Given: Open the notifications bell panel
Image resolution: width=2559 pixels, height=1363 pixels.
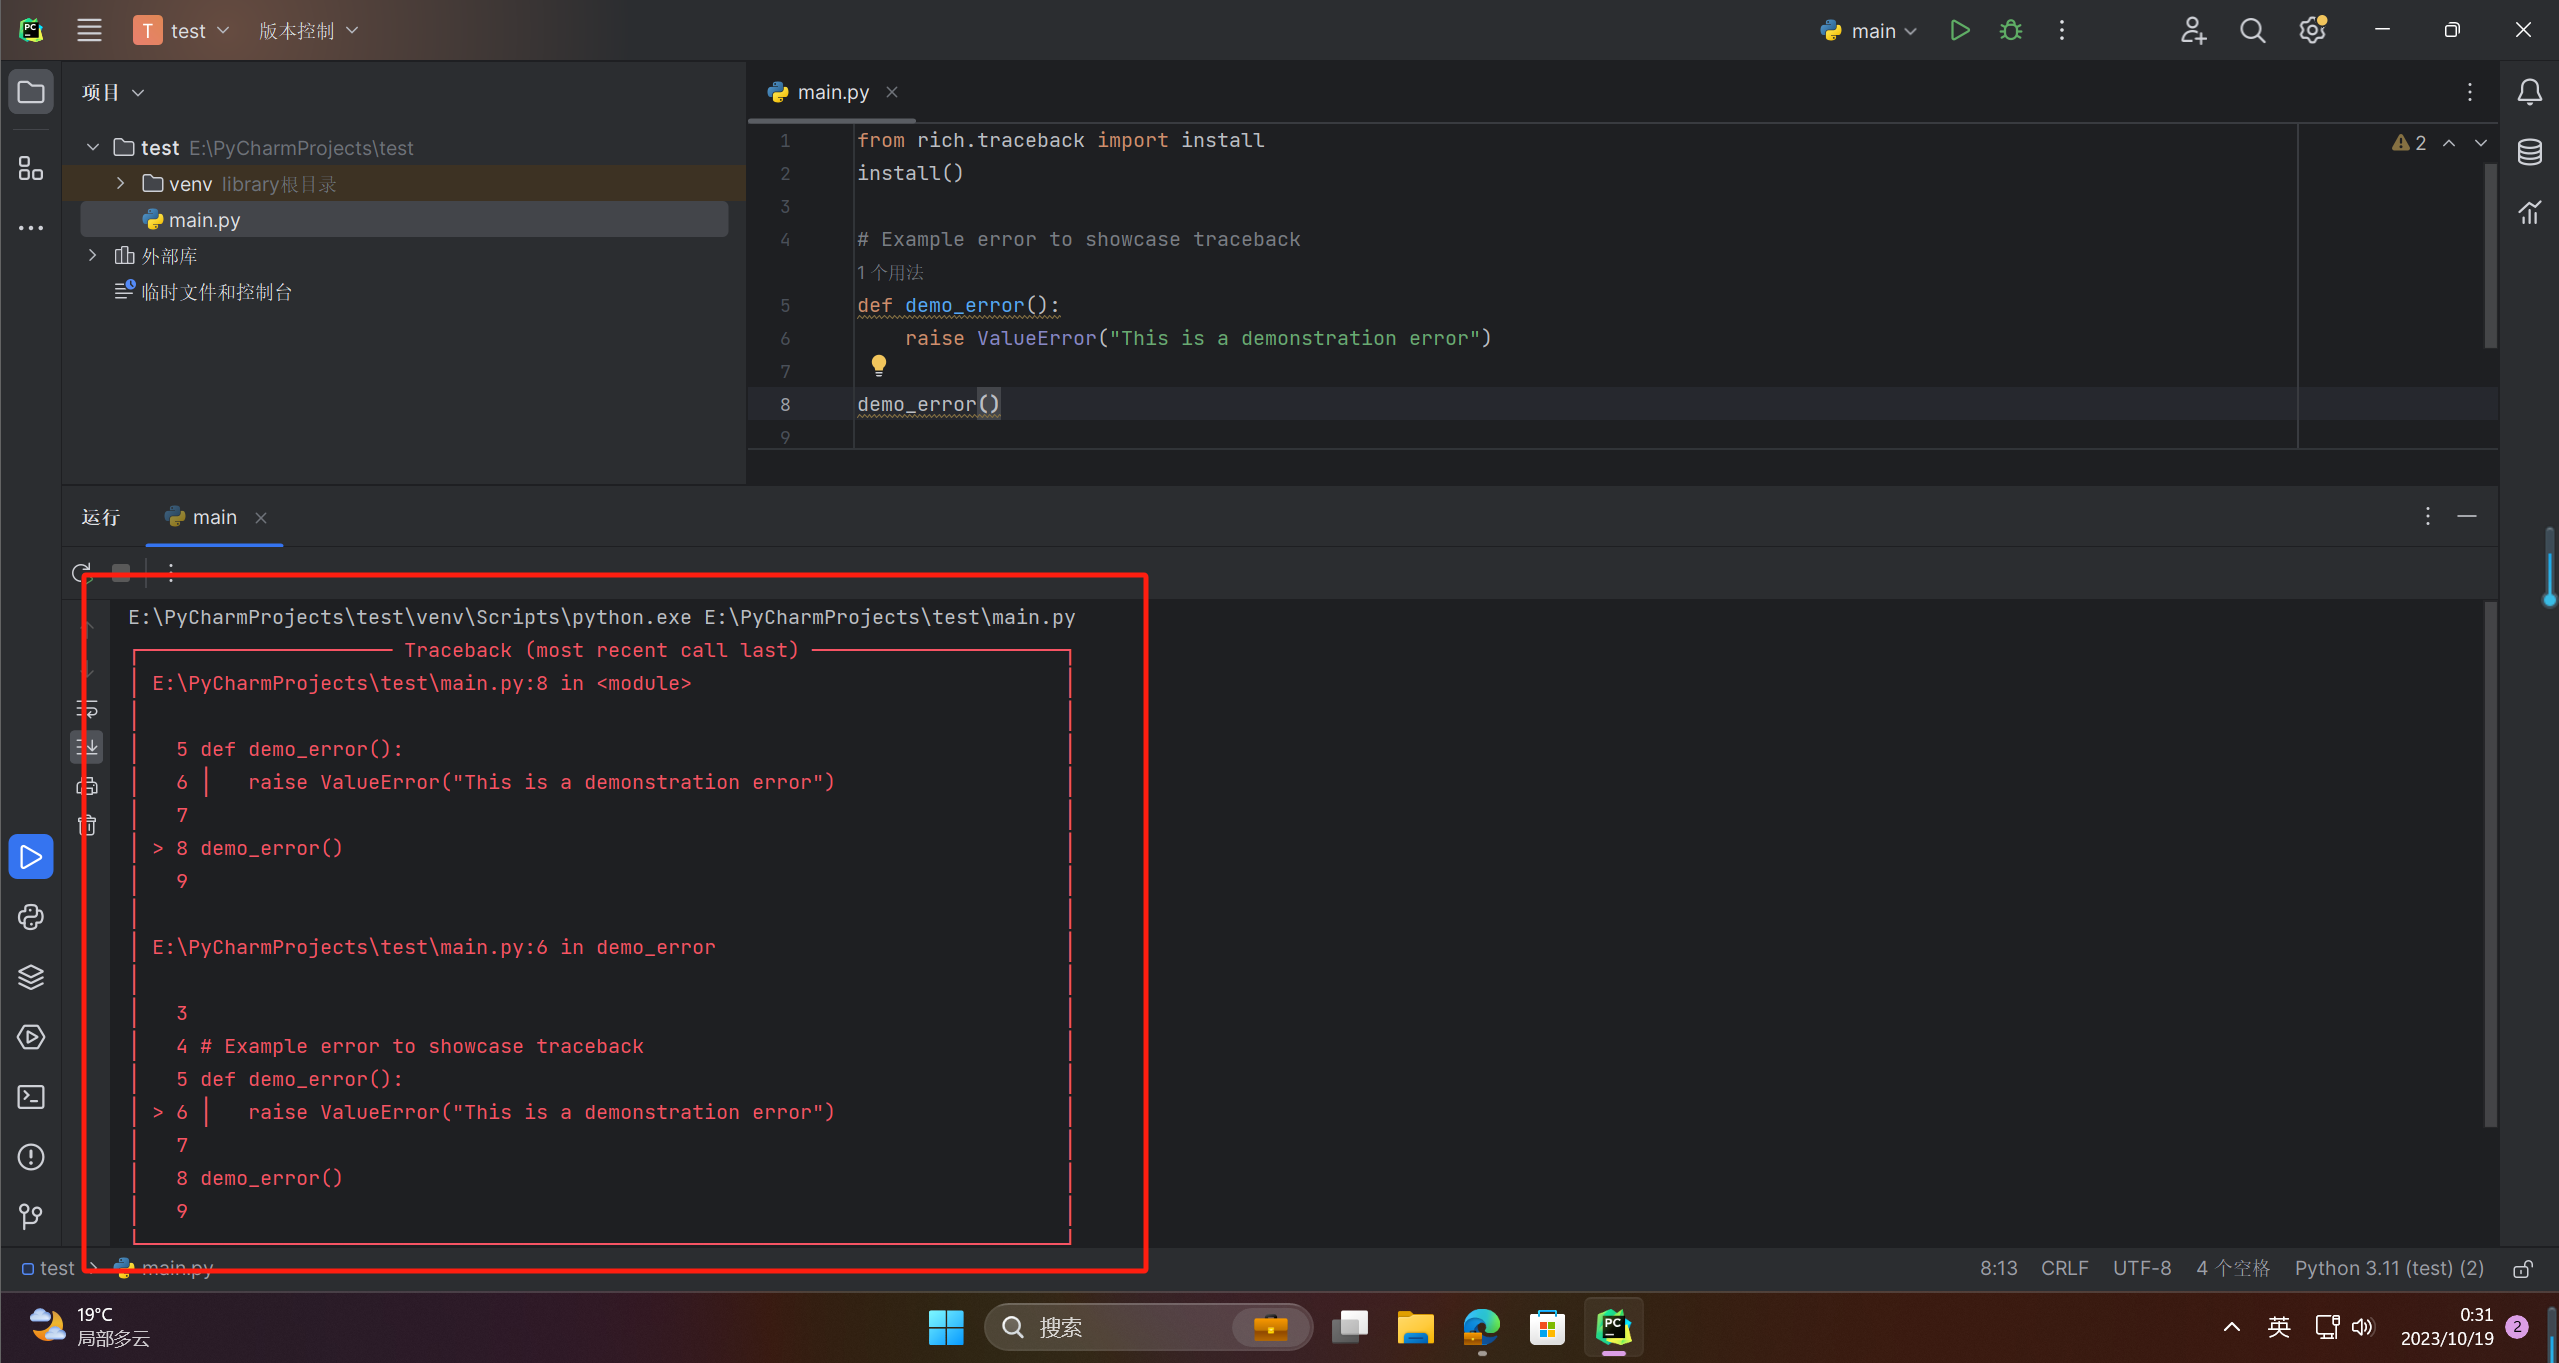Looking at the screenshot, I should tap(2529, 92).
